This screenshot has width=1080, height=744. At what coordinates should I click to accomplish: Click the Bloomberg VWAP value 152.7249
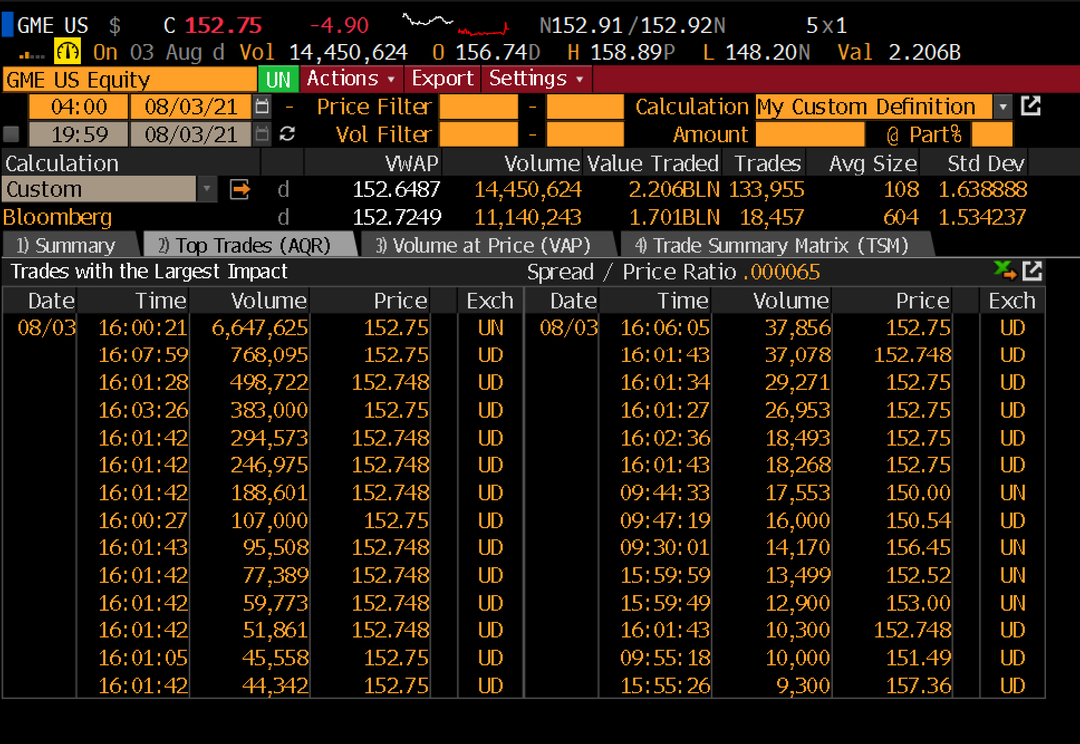click(396, 217)
